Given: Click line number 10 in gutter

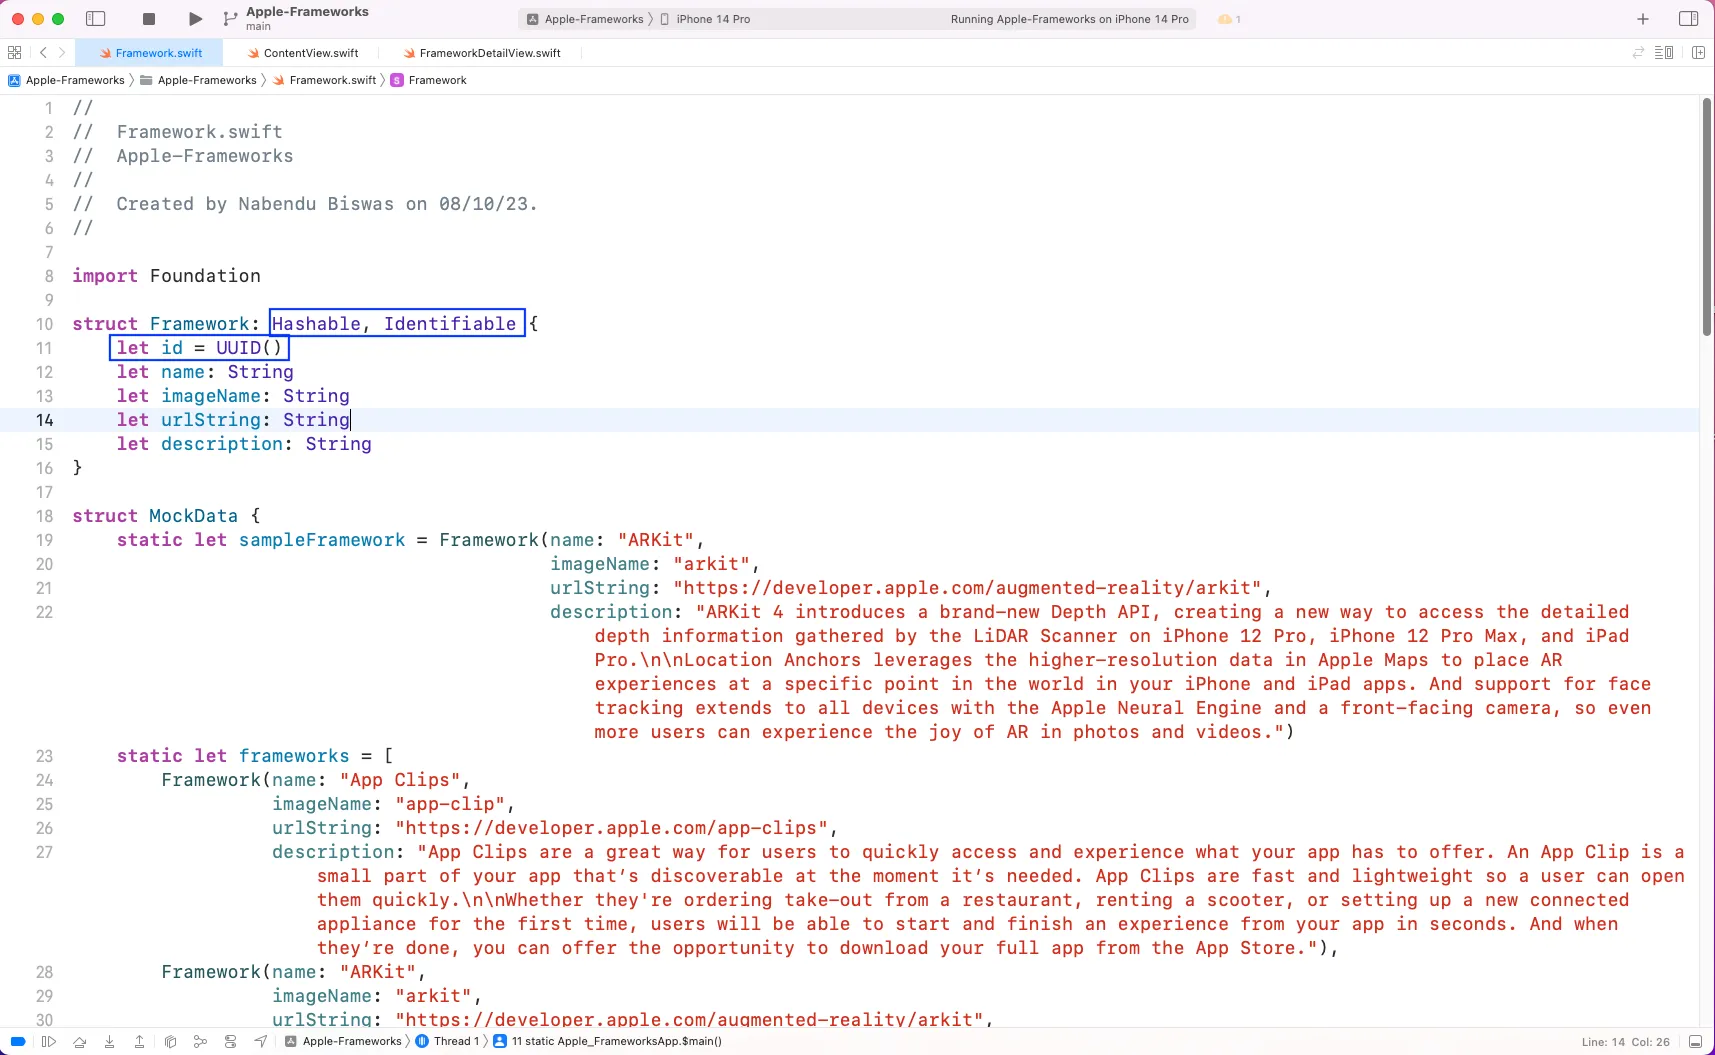Looking at the screenshot, I should click(44, 324).
